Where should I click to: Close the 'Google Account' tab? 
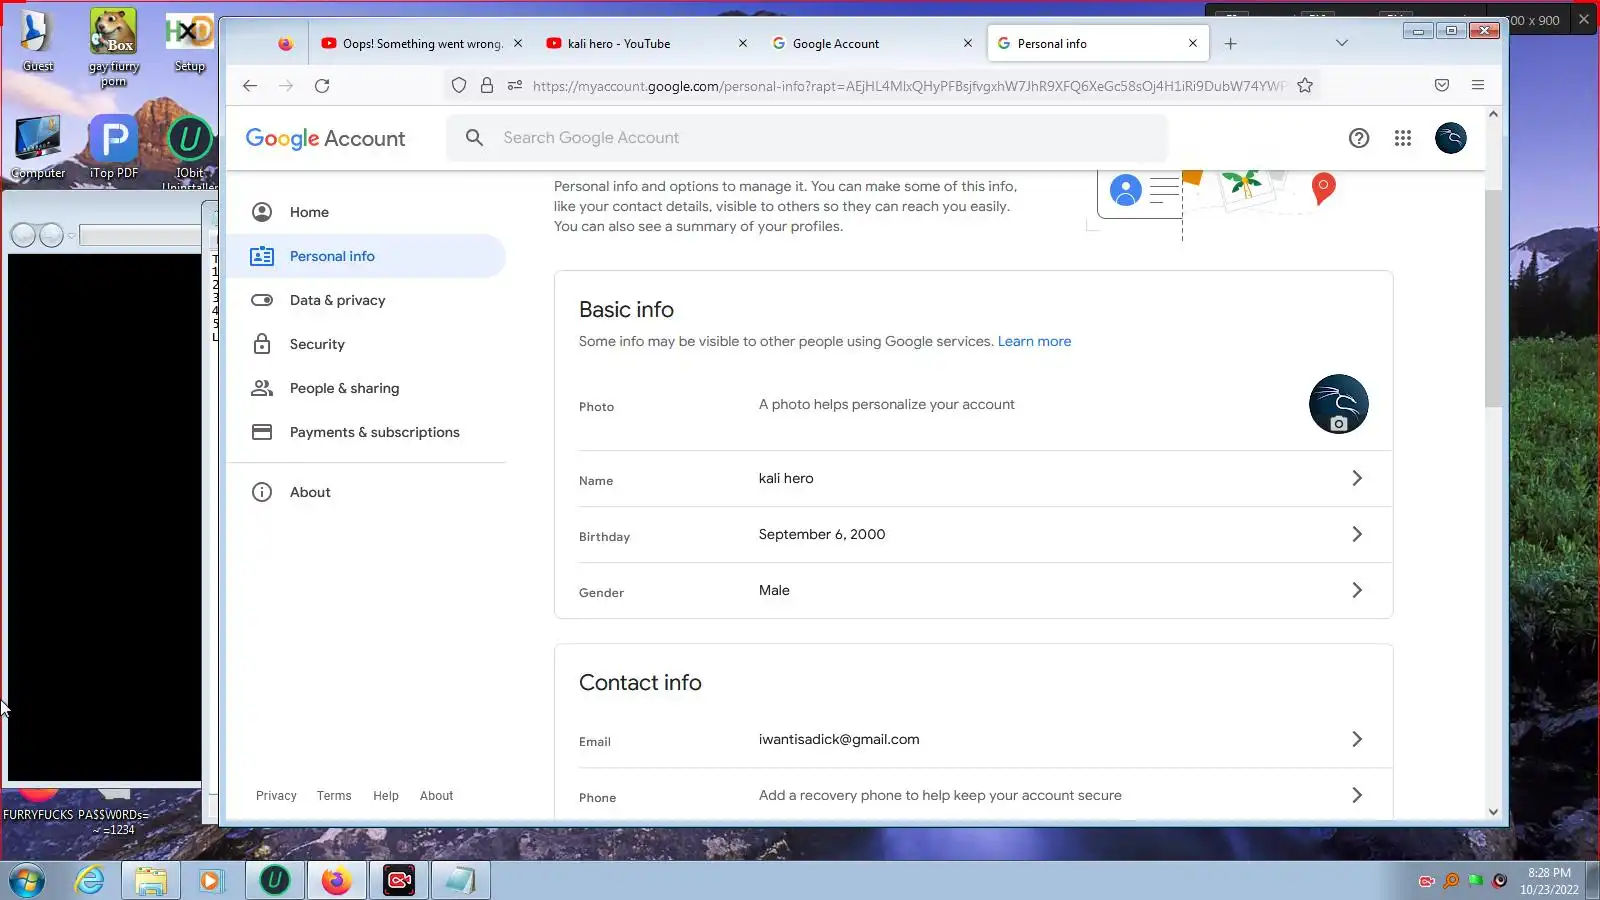click(x=968, y=44)
